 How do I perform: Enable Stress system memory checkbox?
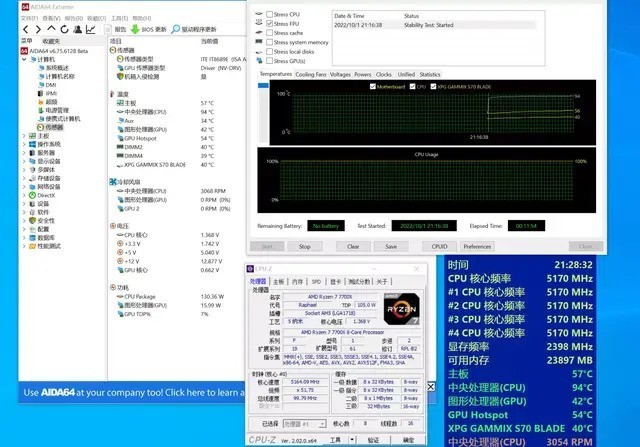pos(269,42)
